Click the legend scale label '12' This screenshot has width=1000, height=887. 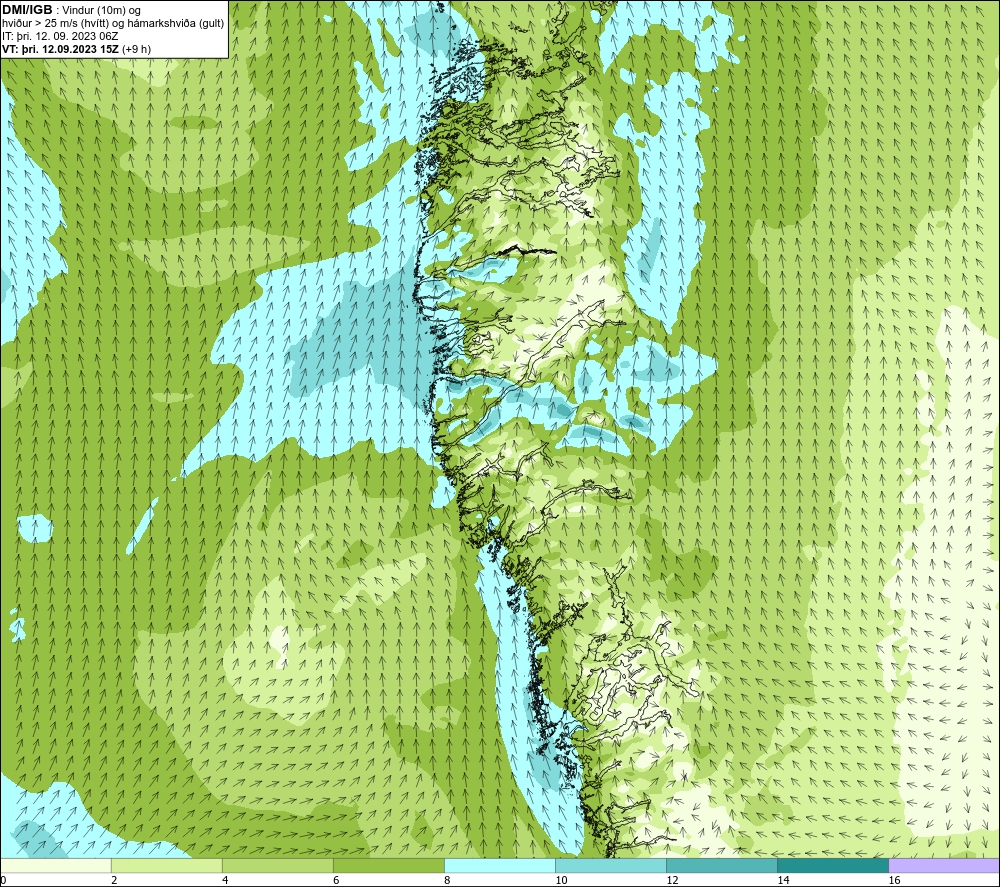coord(672,881)
